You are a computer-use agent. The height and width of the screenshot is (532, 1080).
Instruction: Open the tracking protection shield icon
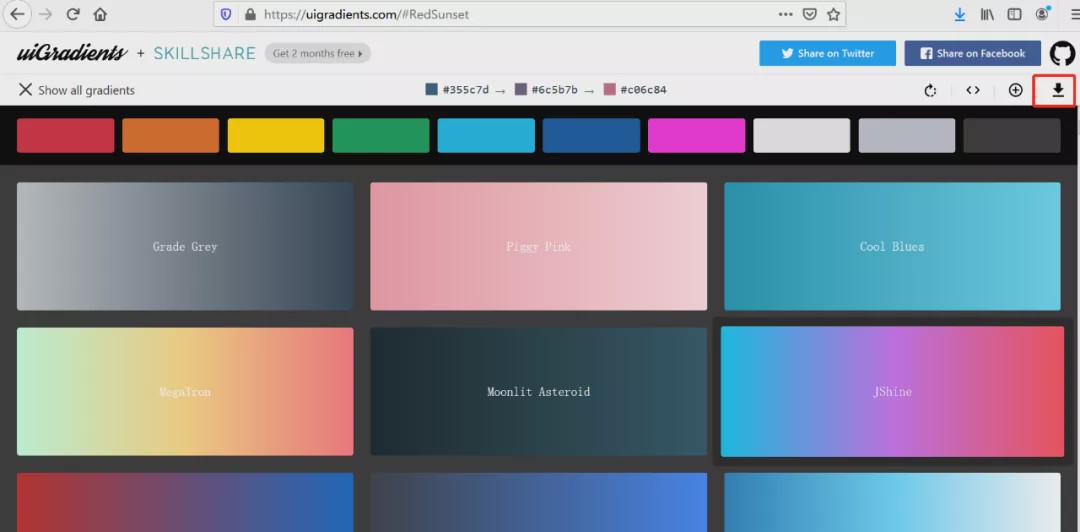pyautogui.click(x=226, y=14)
